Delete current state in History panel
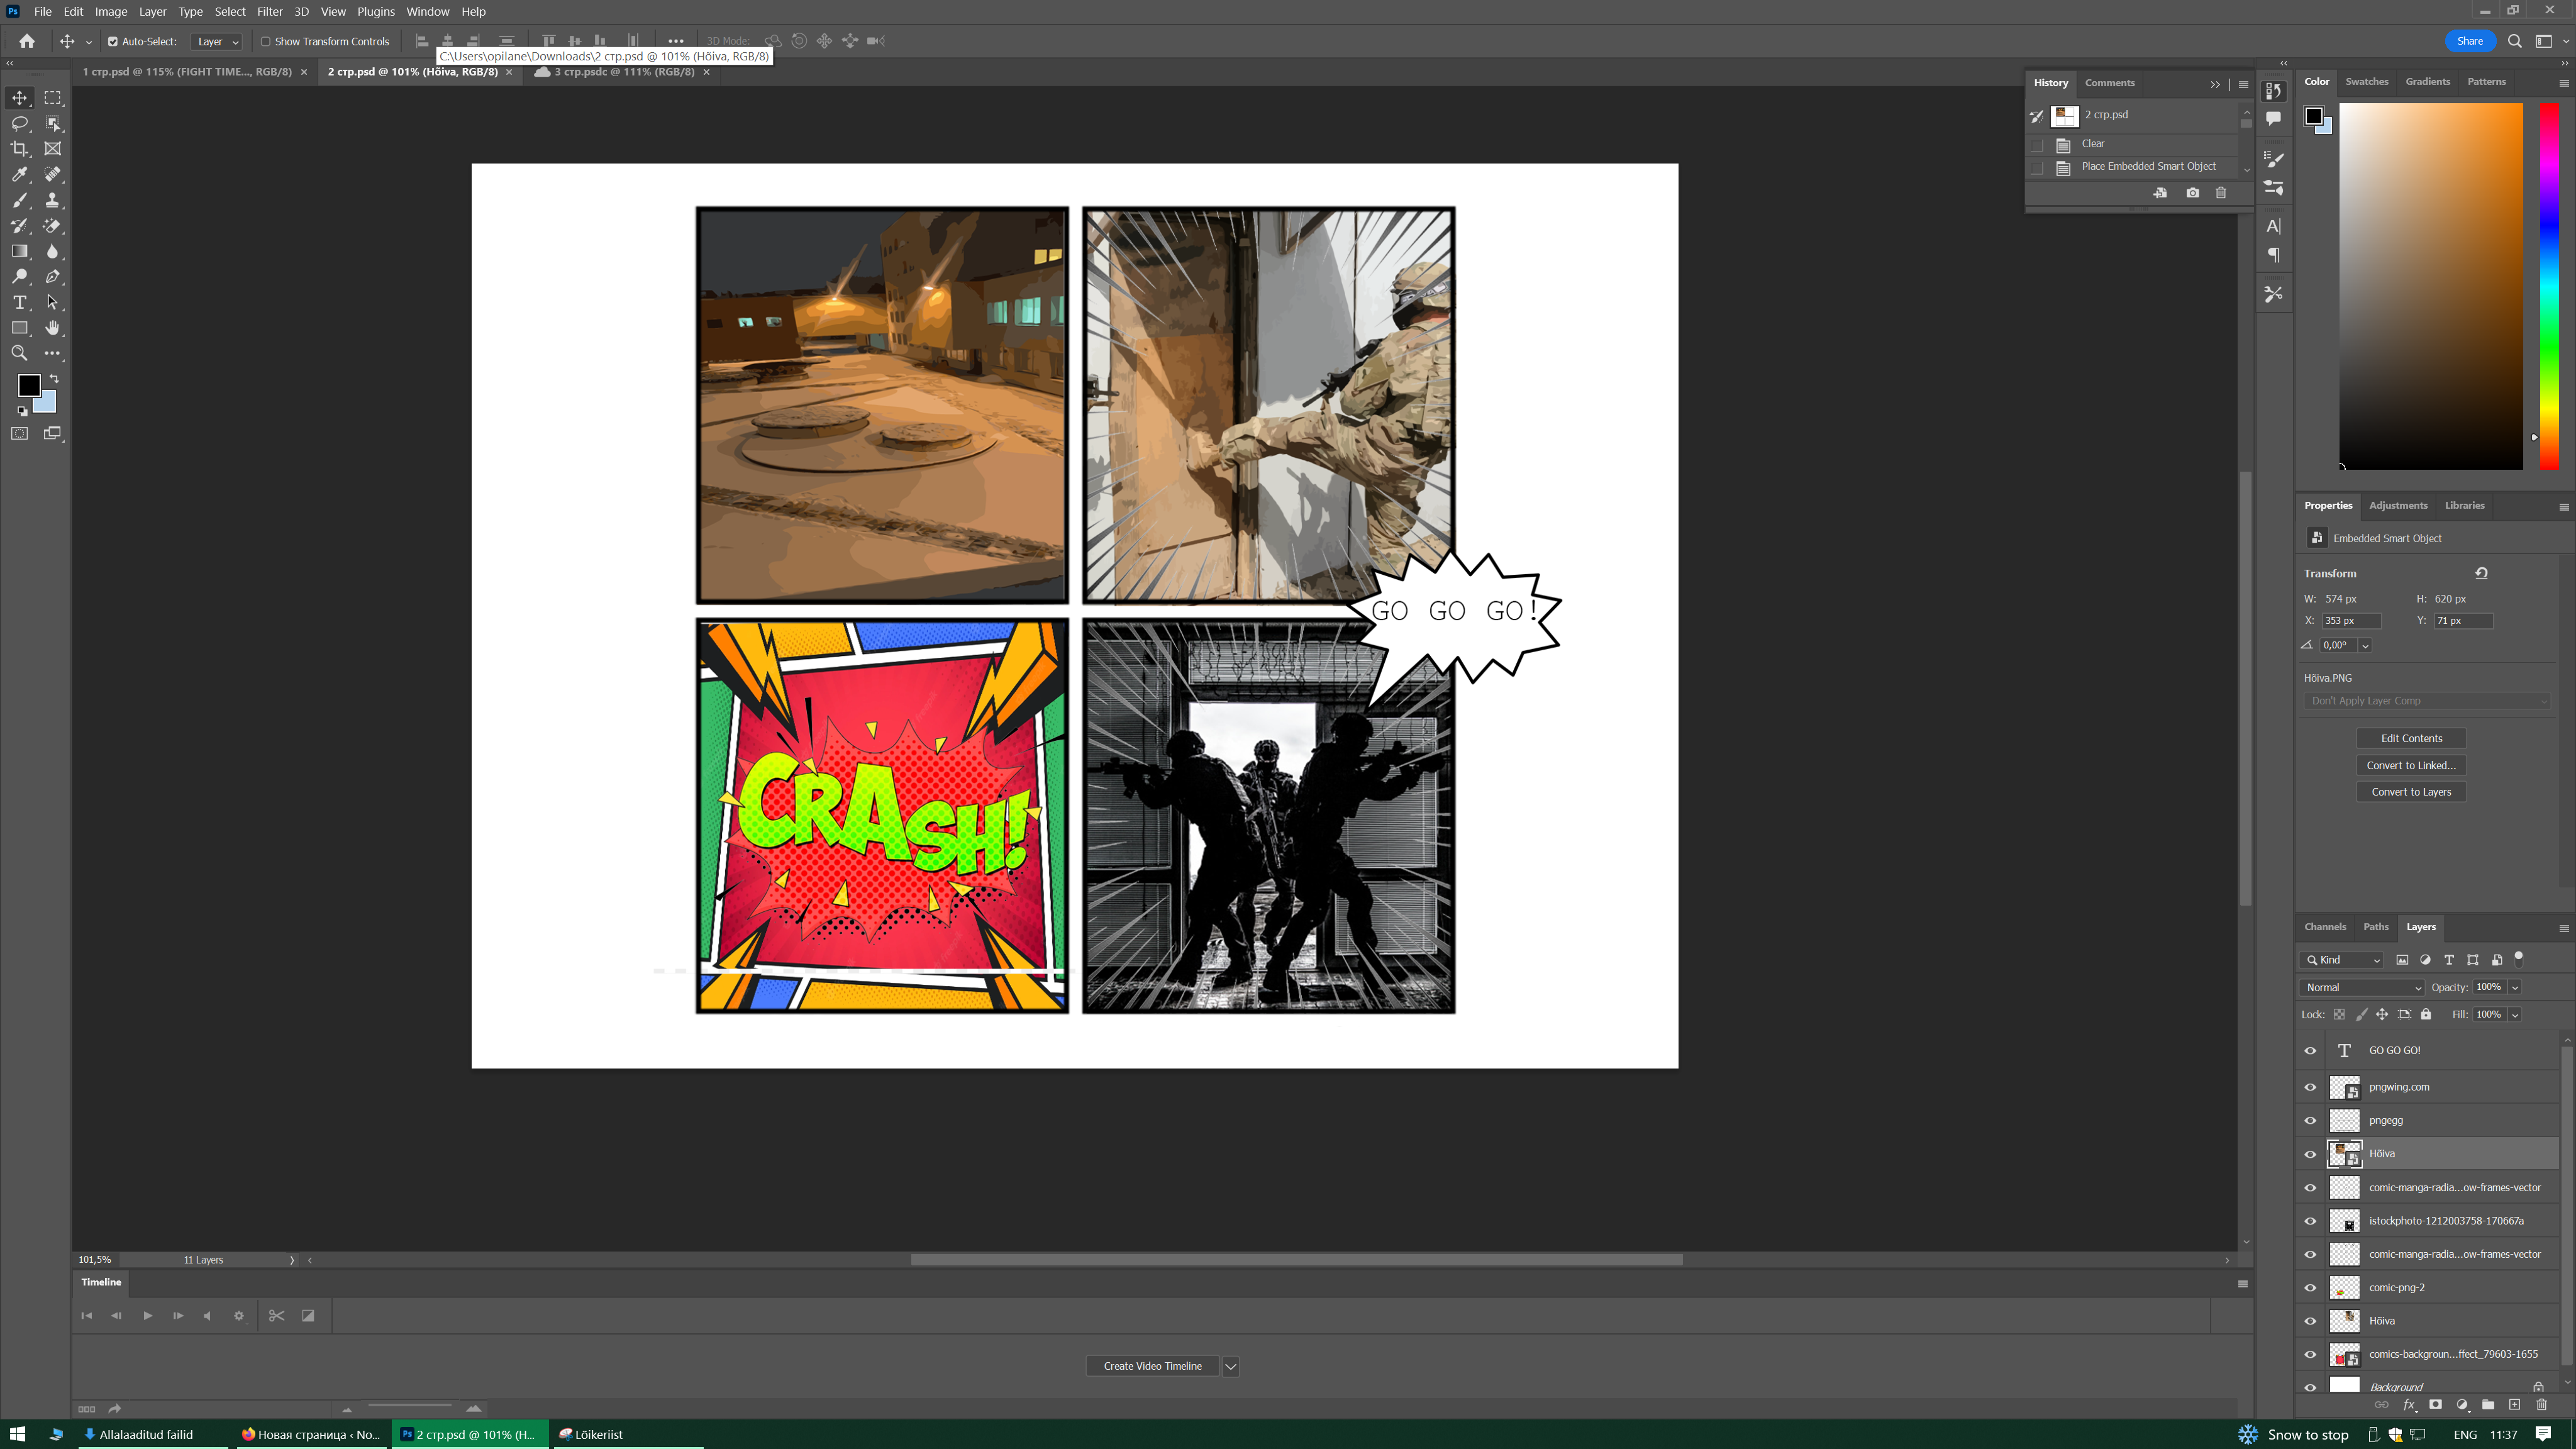2576x1449 pixels. pos(2221,193)
